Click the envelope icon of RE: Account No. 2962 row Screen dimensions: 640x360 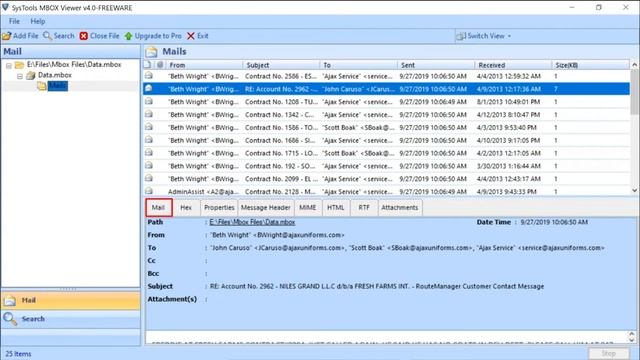149,89
